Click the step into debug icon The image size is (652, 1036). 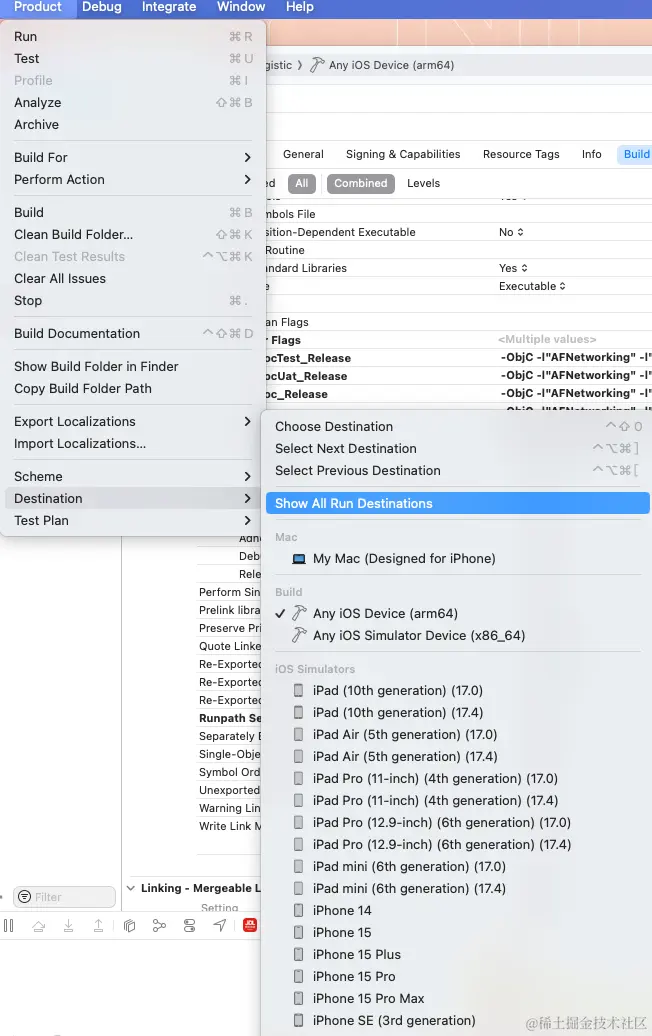68,926
